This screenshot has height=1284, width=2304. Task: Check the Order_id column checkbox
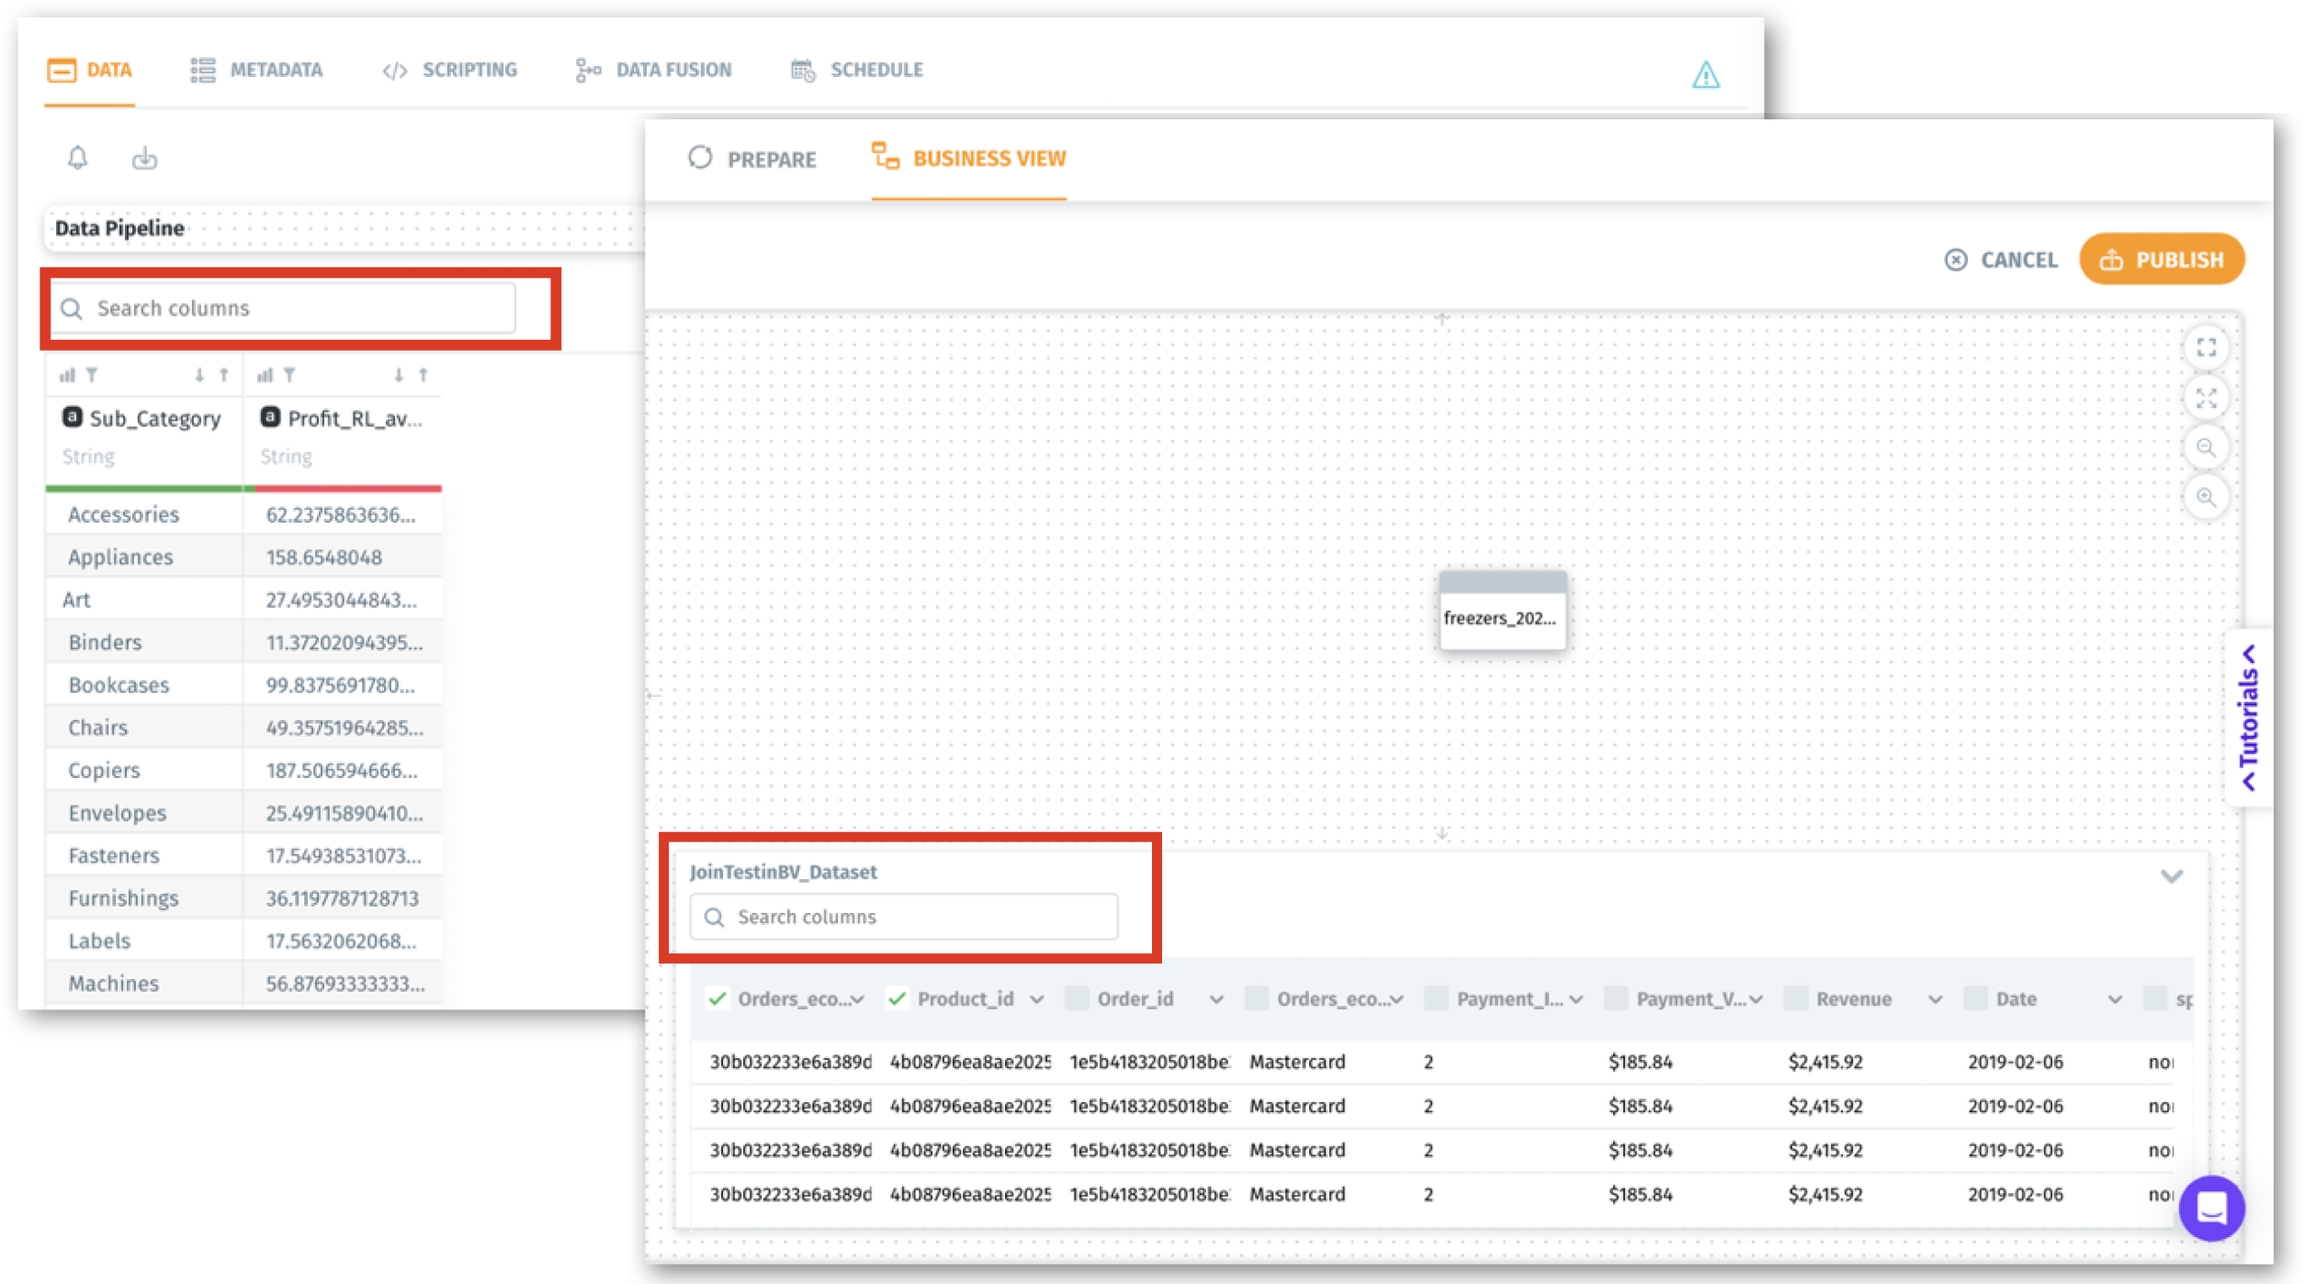(x=1077, y=998)
